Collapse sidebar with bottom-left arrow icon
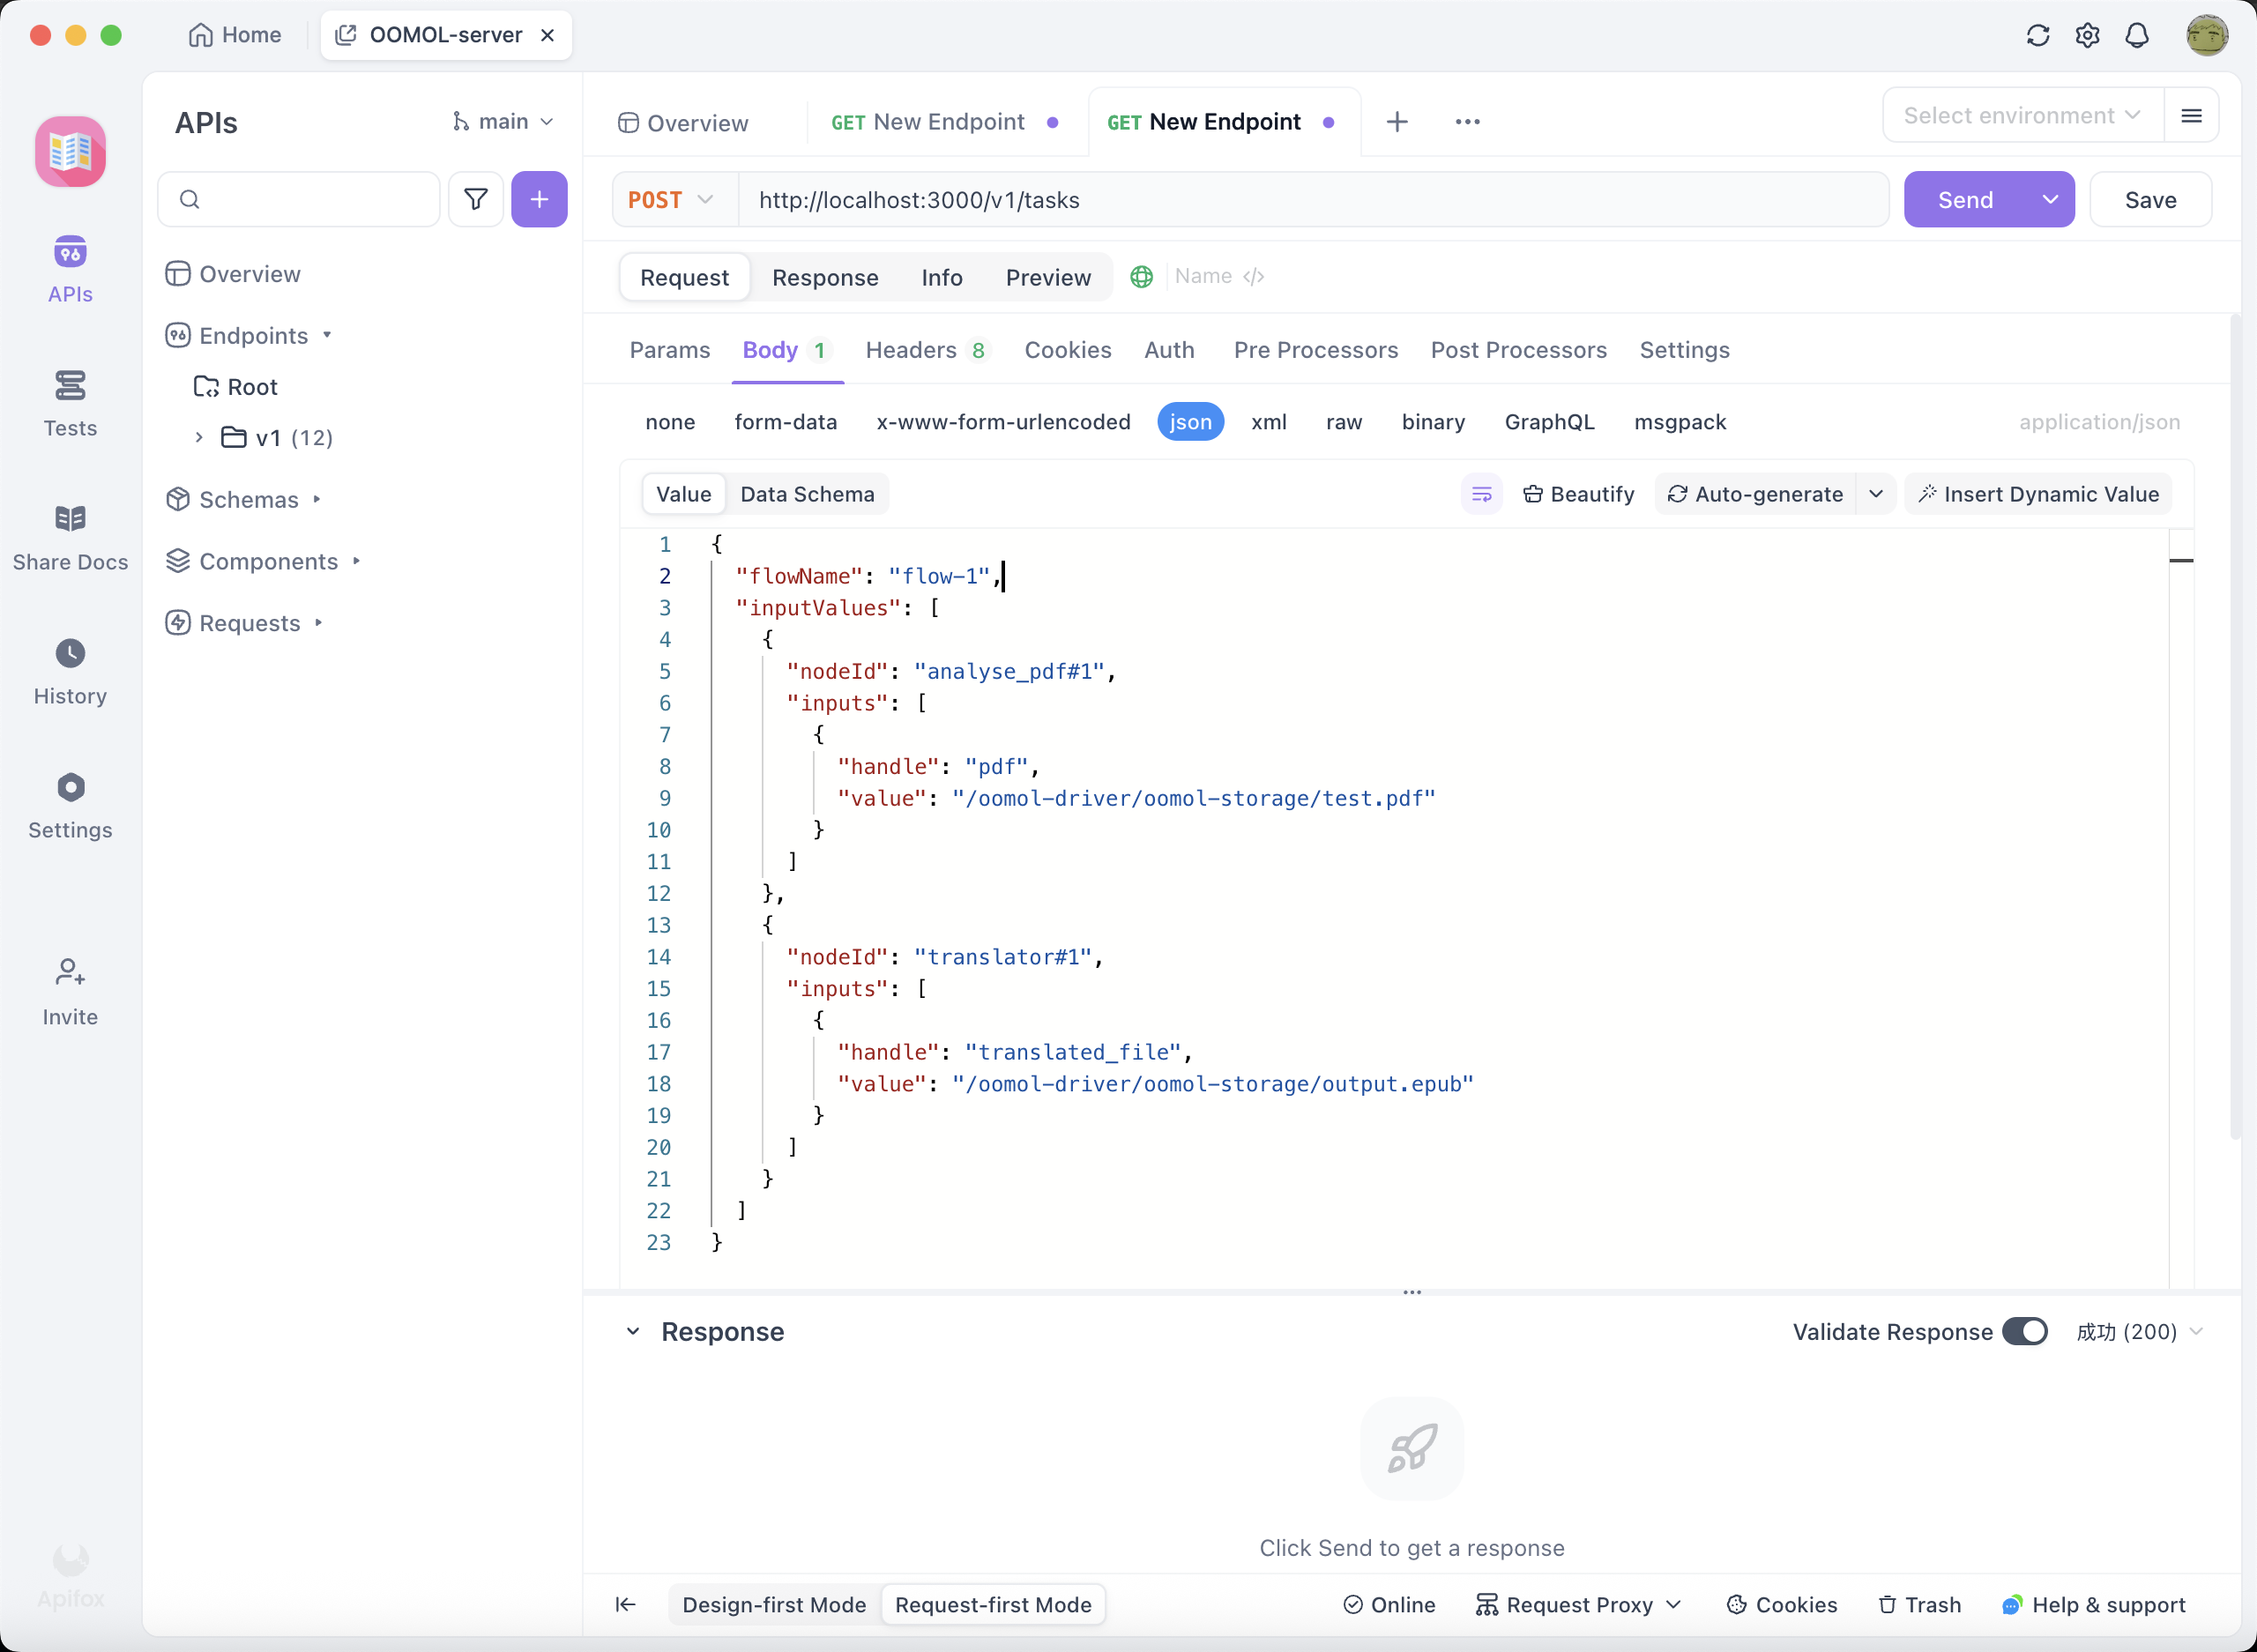 626,1604
